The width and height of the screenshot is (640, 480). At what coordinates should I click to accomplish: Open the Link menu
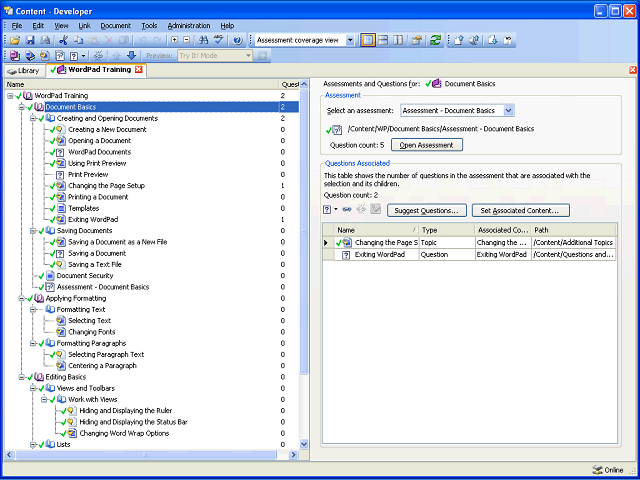[84, 26]
